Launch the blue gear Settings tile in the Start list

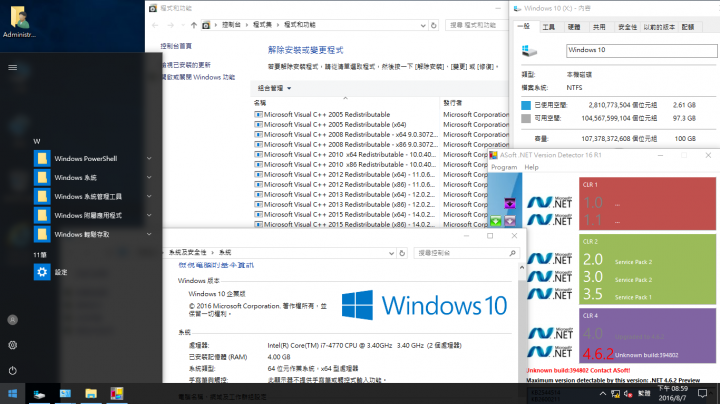42,272
